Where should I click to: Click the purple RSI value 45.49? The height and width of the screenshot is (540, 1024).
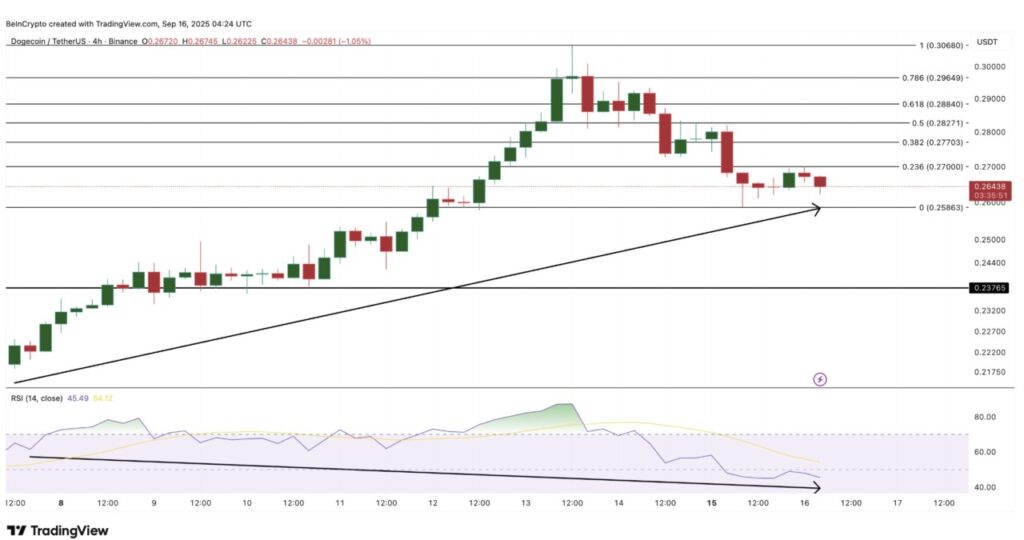point(77,398)
